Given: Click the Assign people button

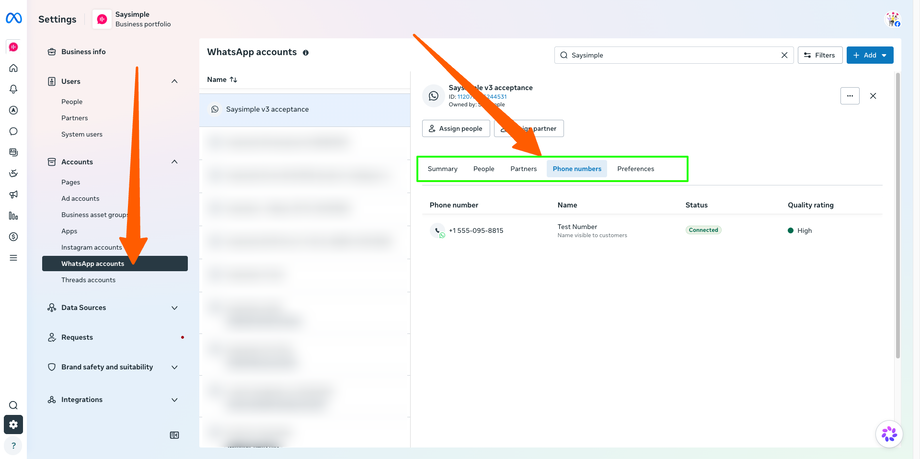Looking at the screenshot, I should 456,129.
